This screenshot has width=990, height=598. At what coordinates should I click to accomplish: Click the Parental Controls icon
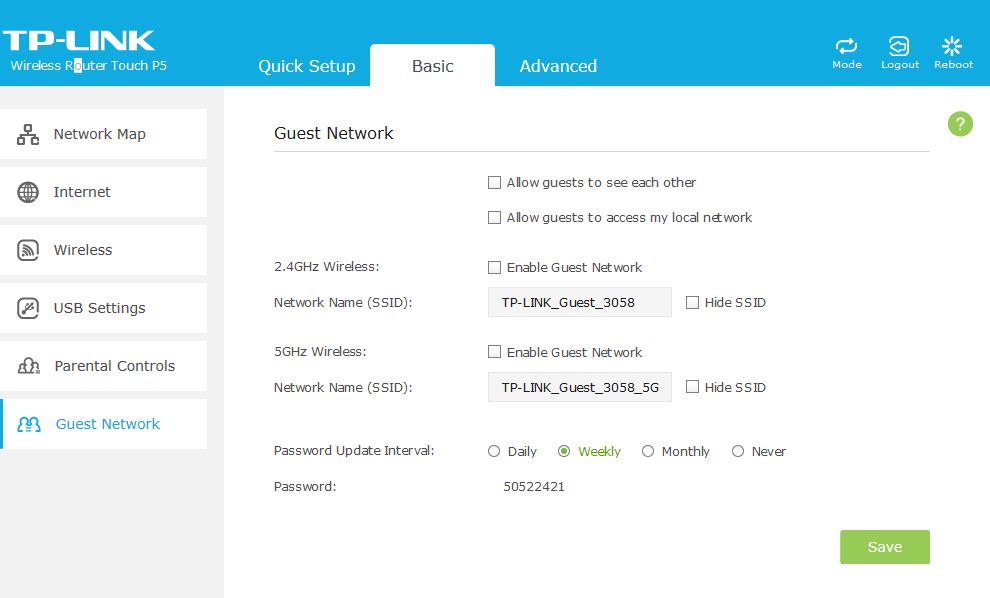(28, 366)
